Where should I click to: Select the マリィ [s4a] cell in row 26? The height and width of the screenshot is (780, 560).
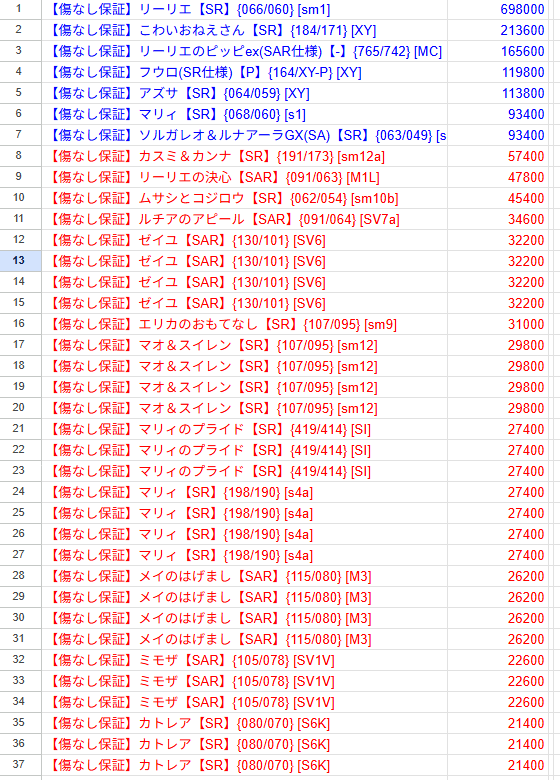[244, 534]
